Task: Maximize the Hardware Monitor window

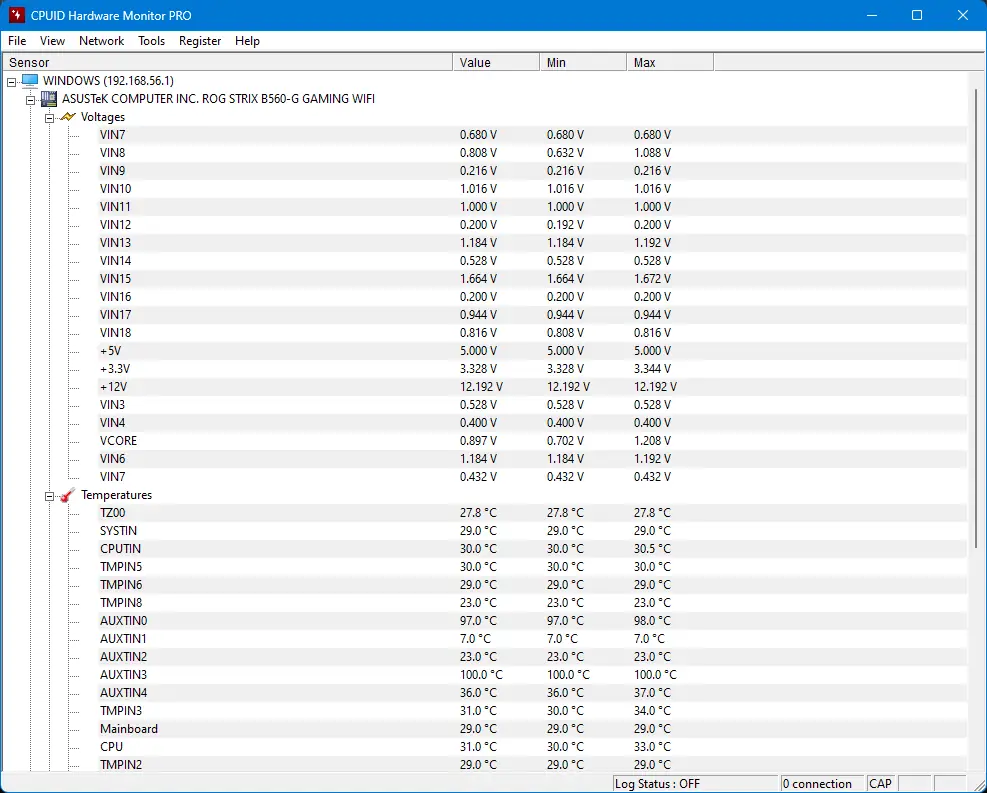Action: pyautogui.click(x=917, y=15)
